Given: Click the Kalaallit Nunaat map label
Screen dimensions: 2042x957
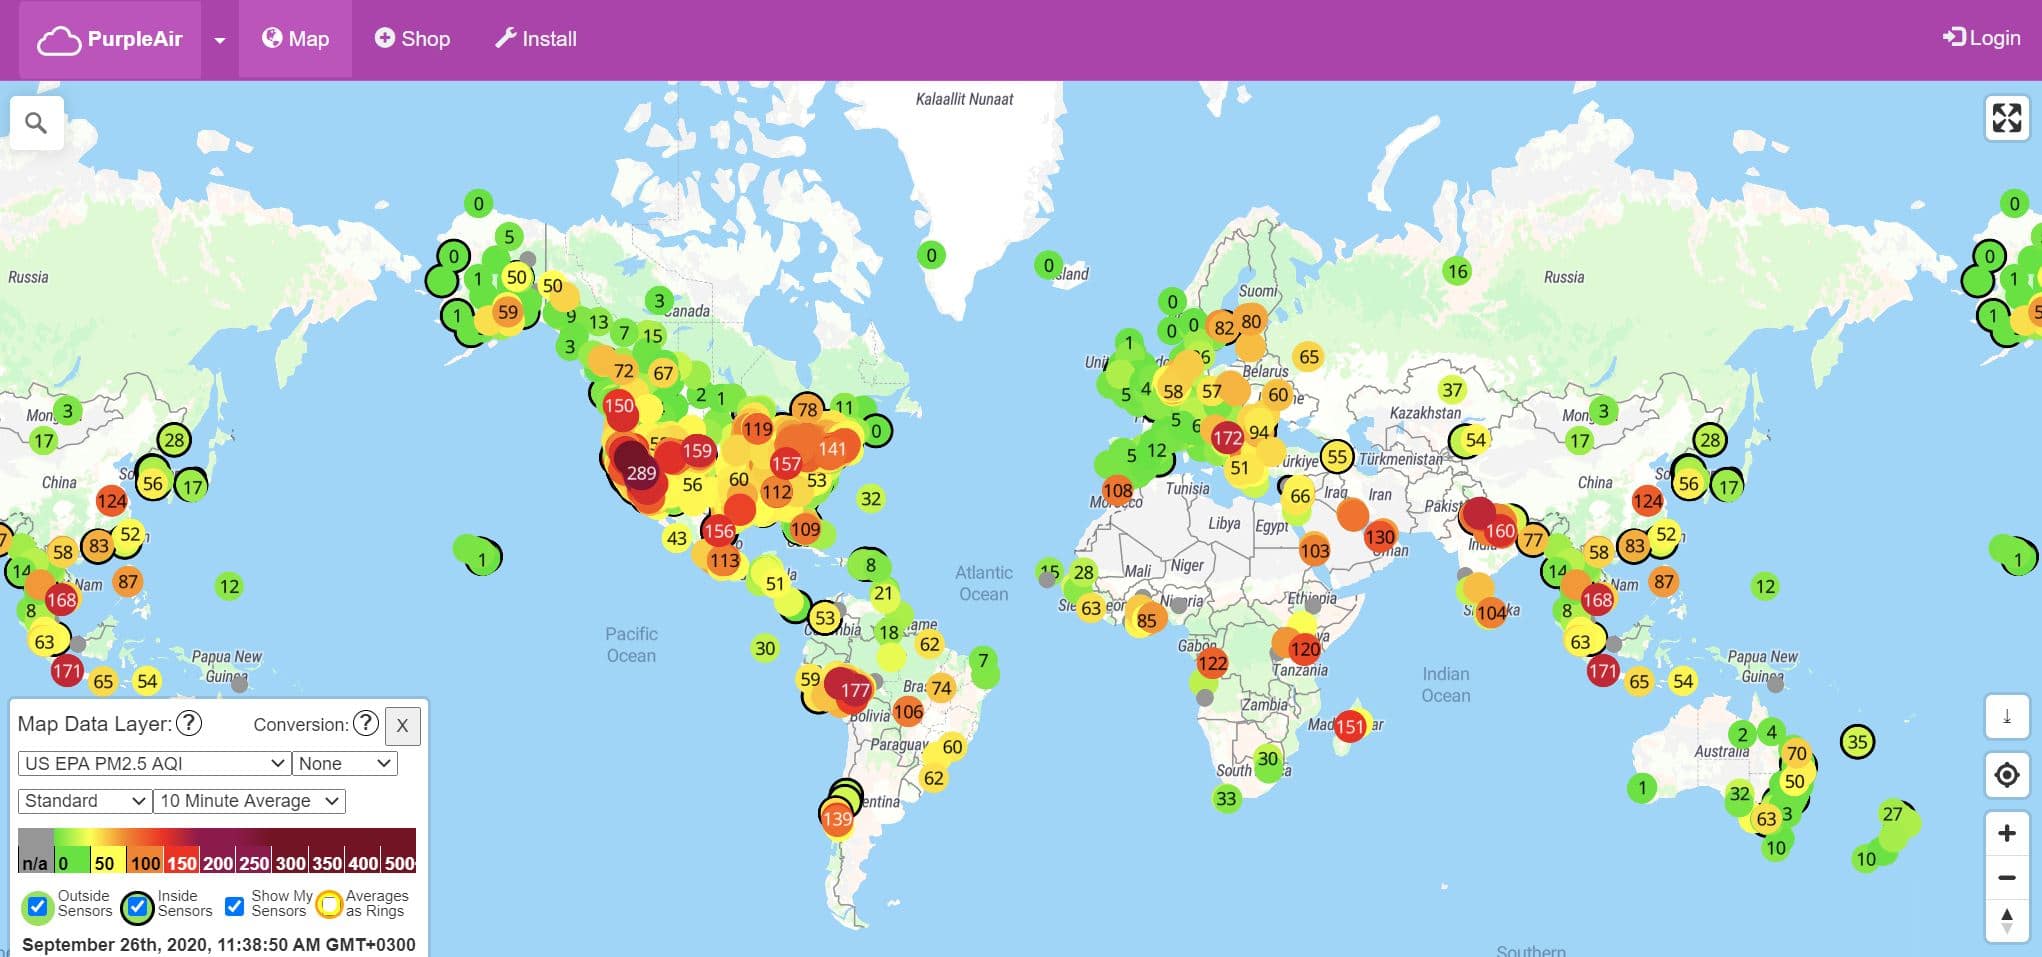Looking at the screenshot, I should [964, 99].
